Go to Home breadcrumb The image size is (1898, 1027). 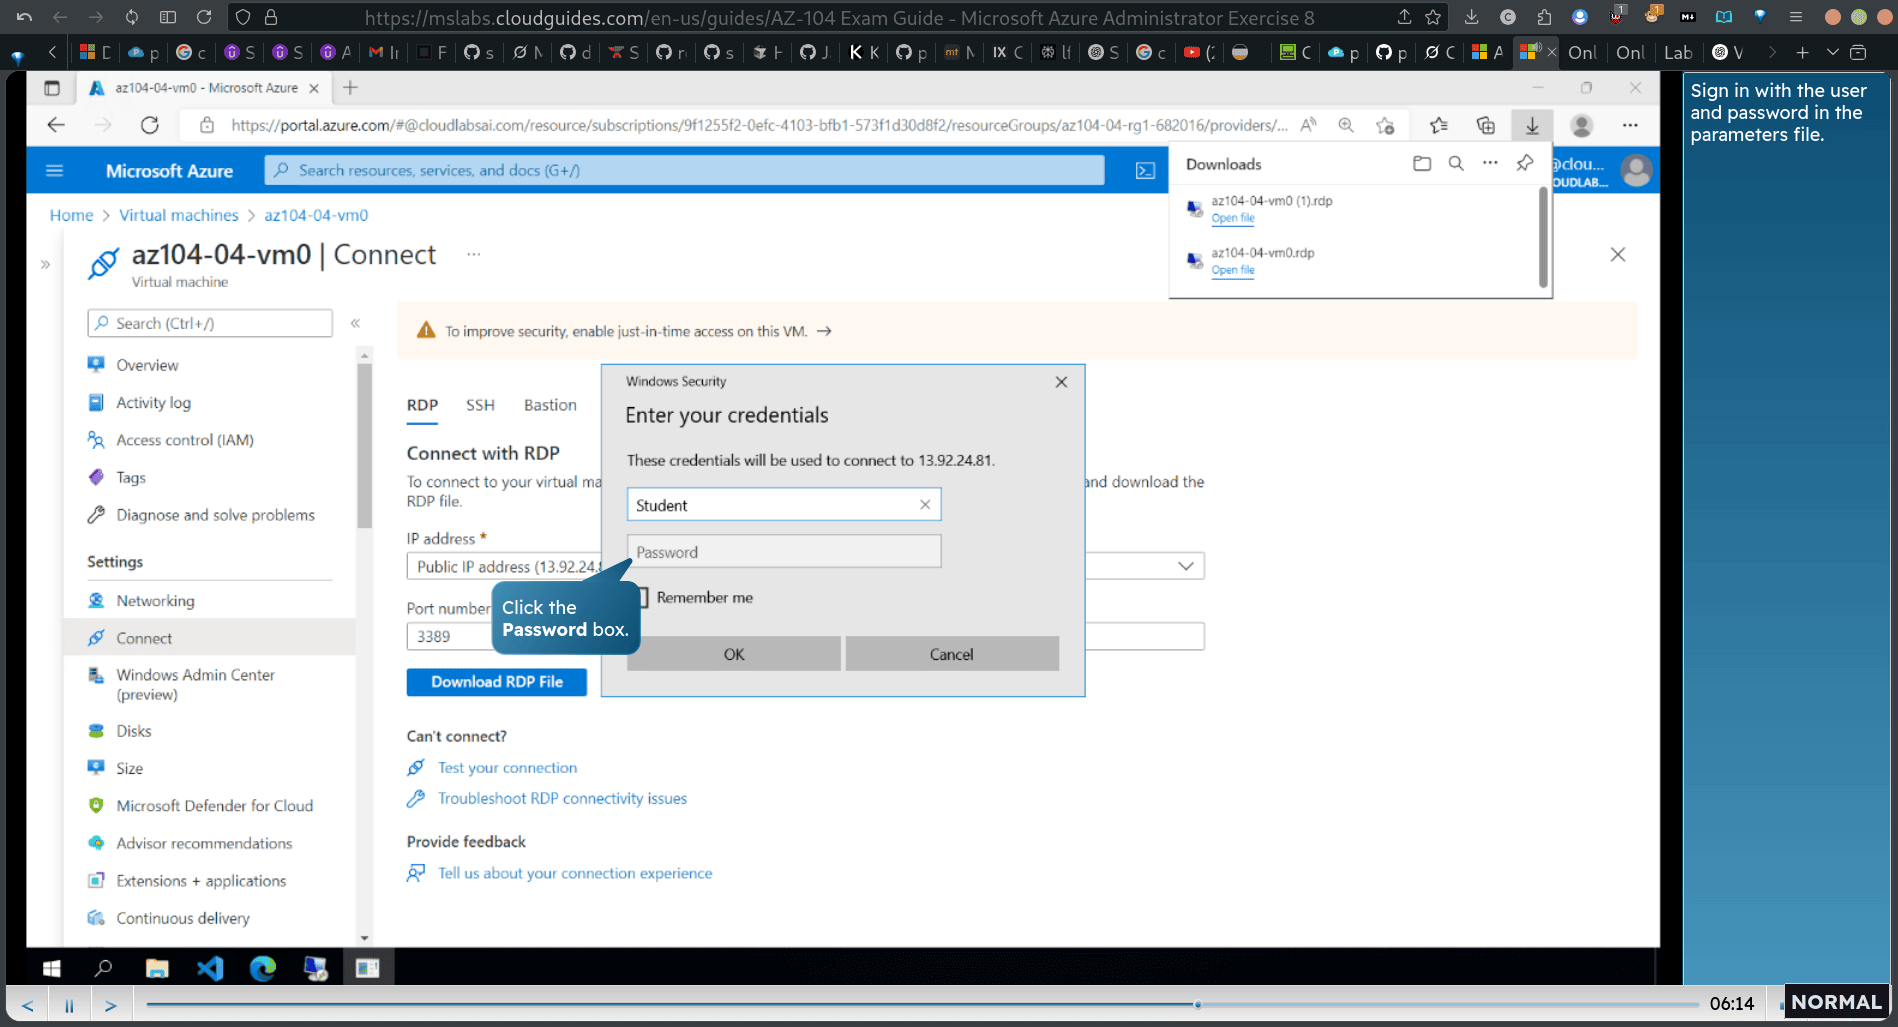point(71,215)
